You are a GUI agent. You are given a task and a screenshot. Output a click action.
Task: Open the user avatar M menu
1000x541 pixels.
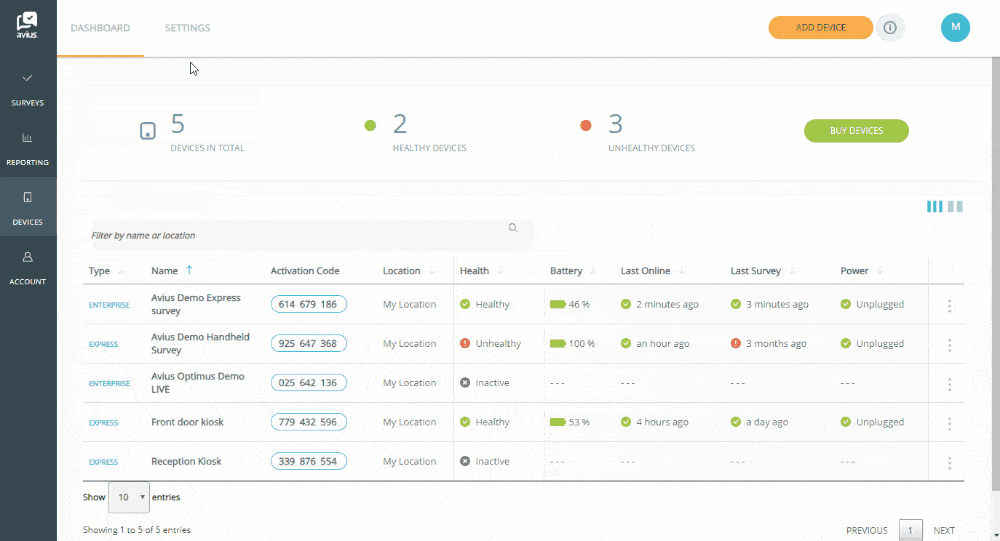click(955, 28)
